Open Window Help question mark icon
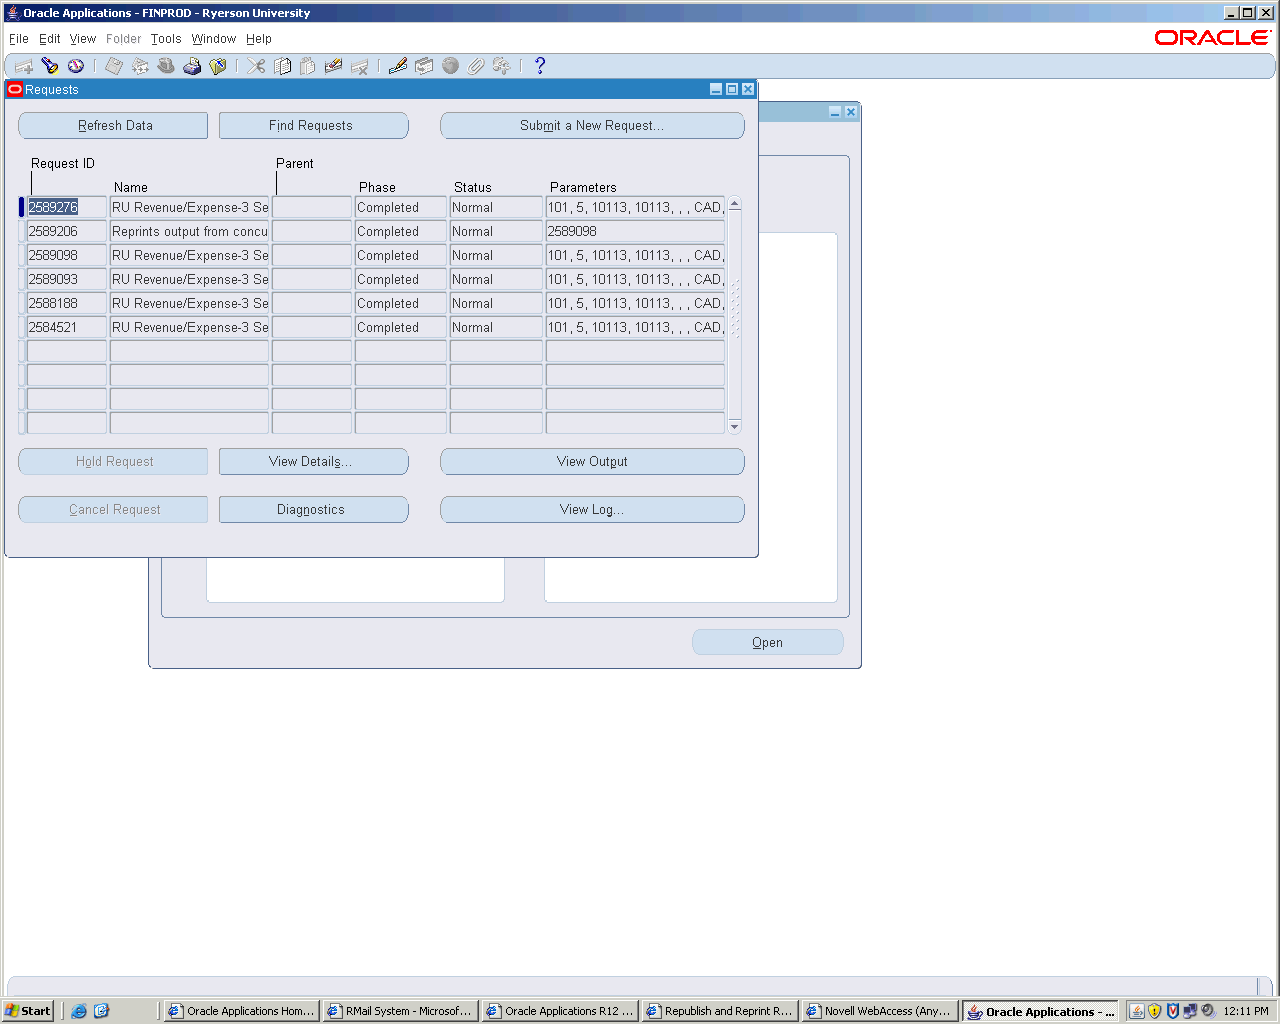The image size is (1280, 1024). [x=540, y=66]
